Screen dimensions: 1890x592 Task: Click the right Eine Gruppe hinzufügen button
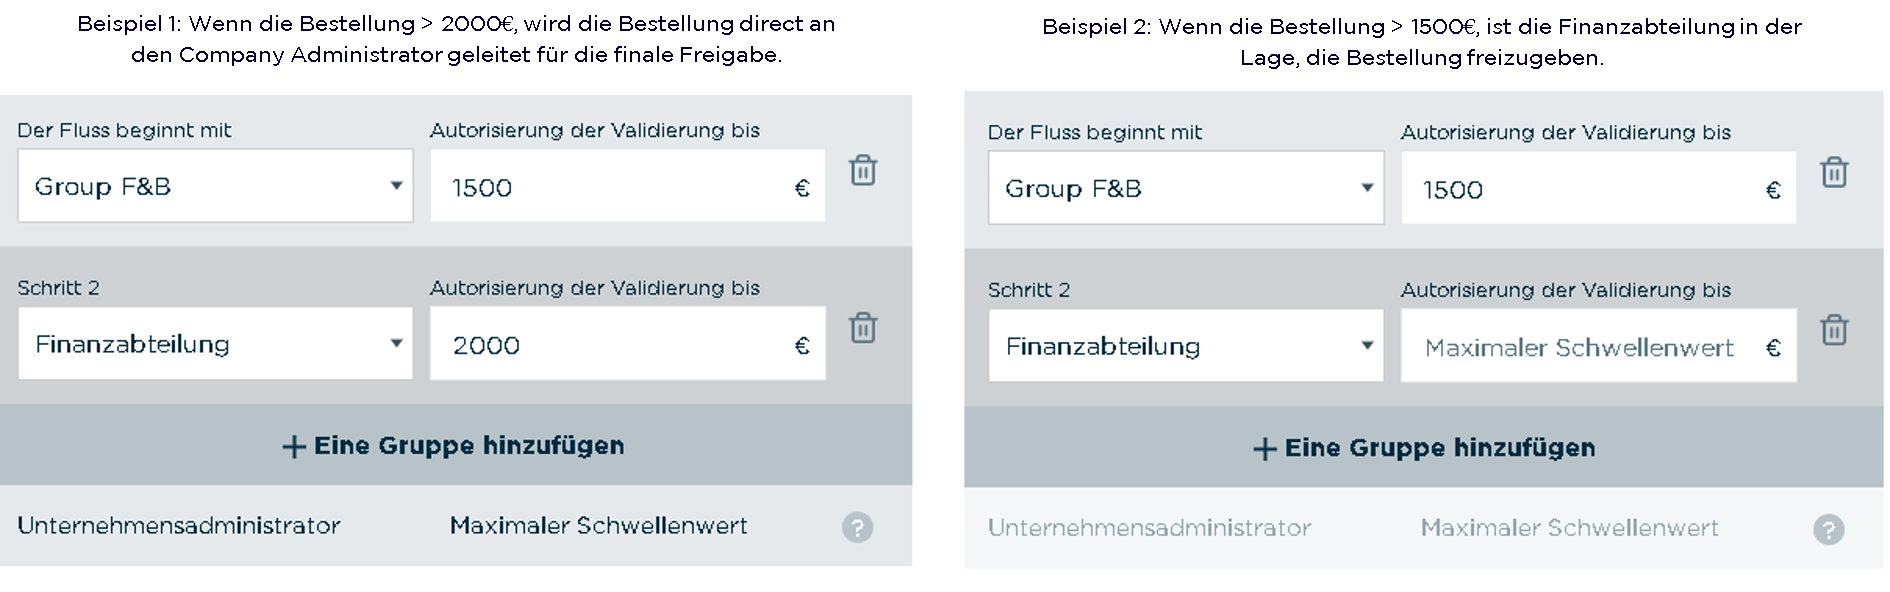click(x=1424, y=447)
